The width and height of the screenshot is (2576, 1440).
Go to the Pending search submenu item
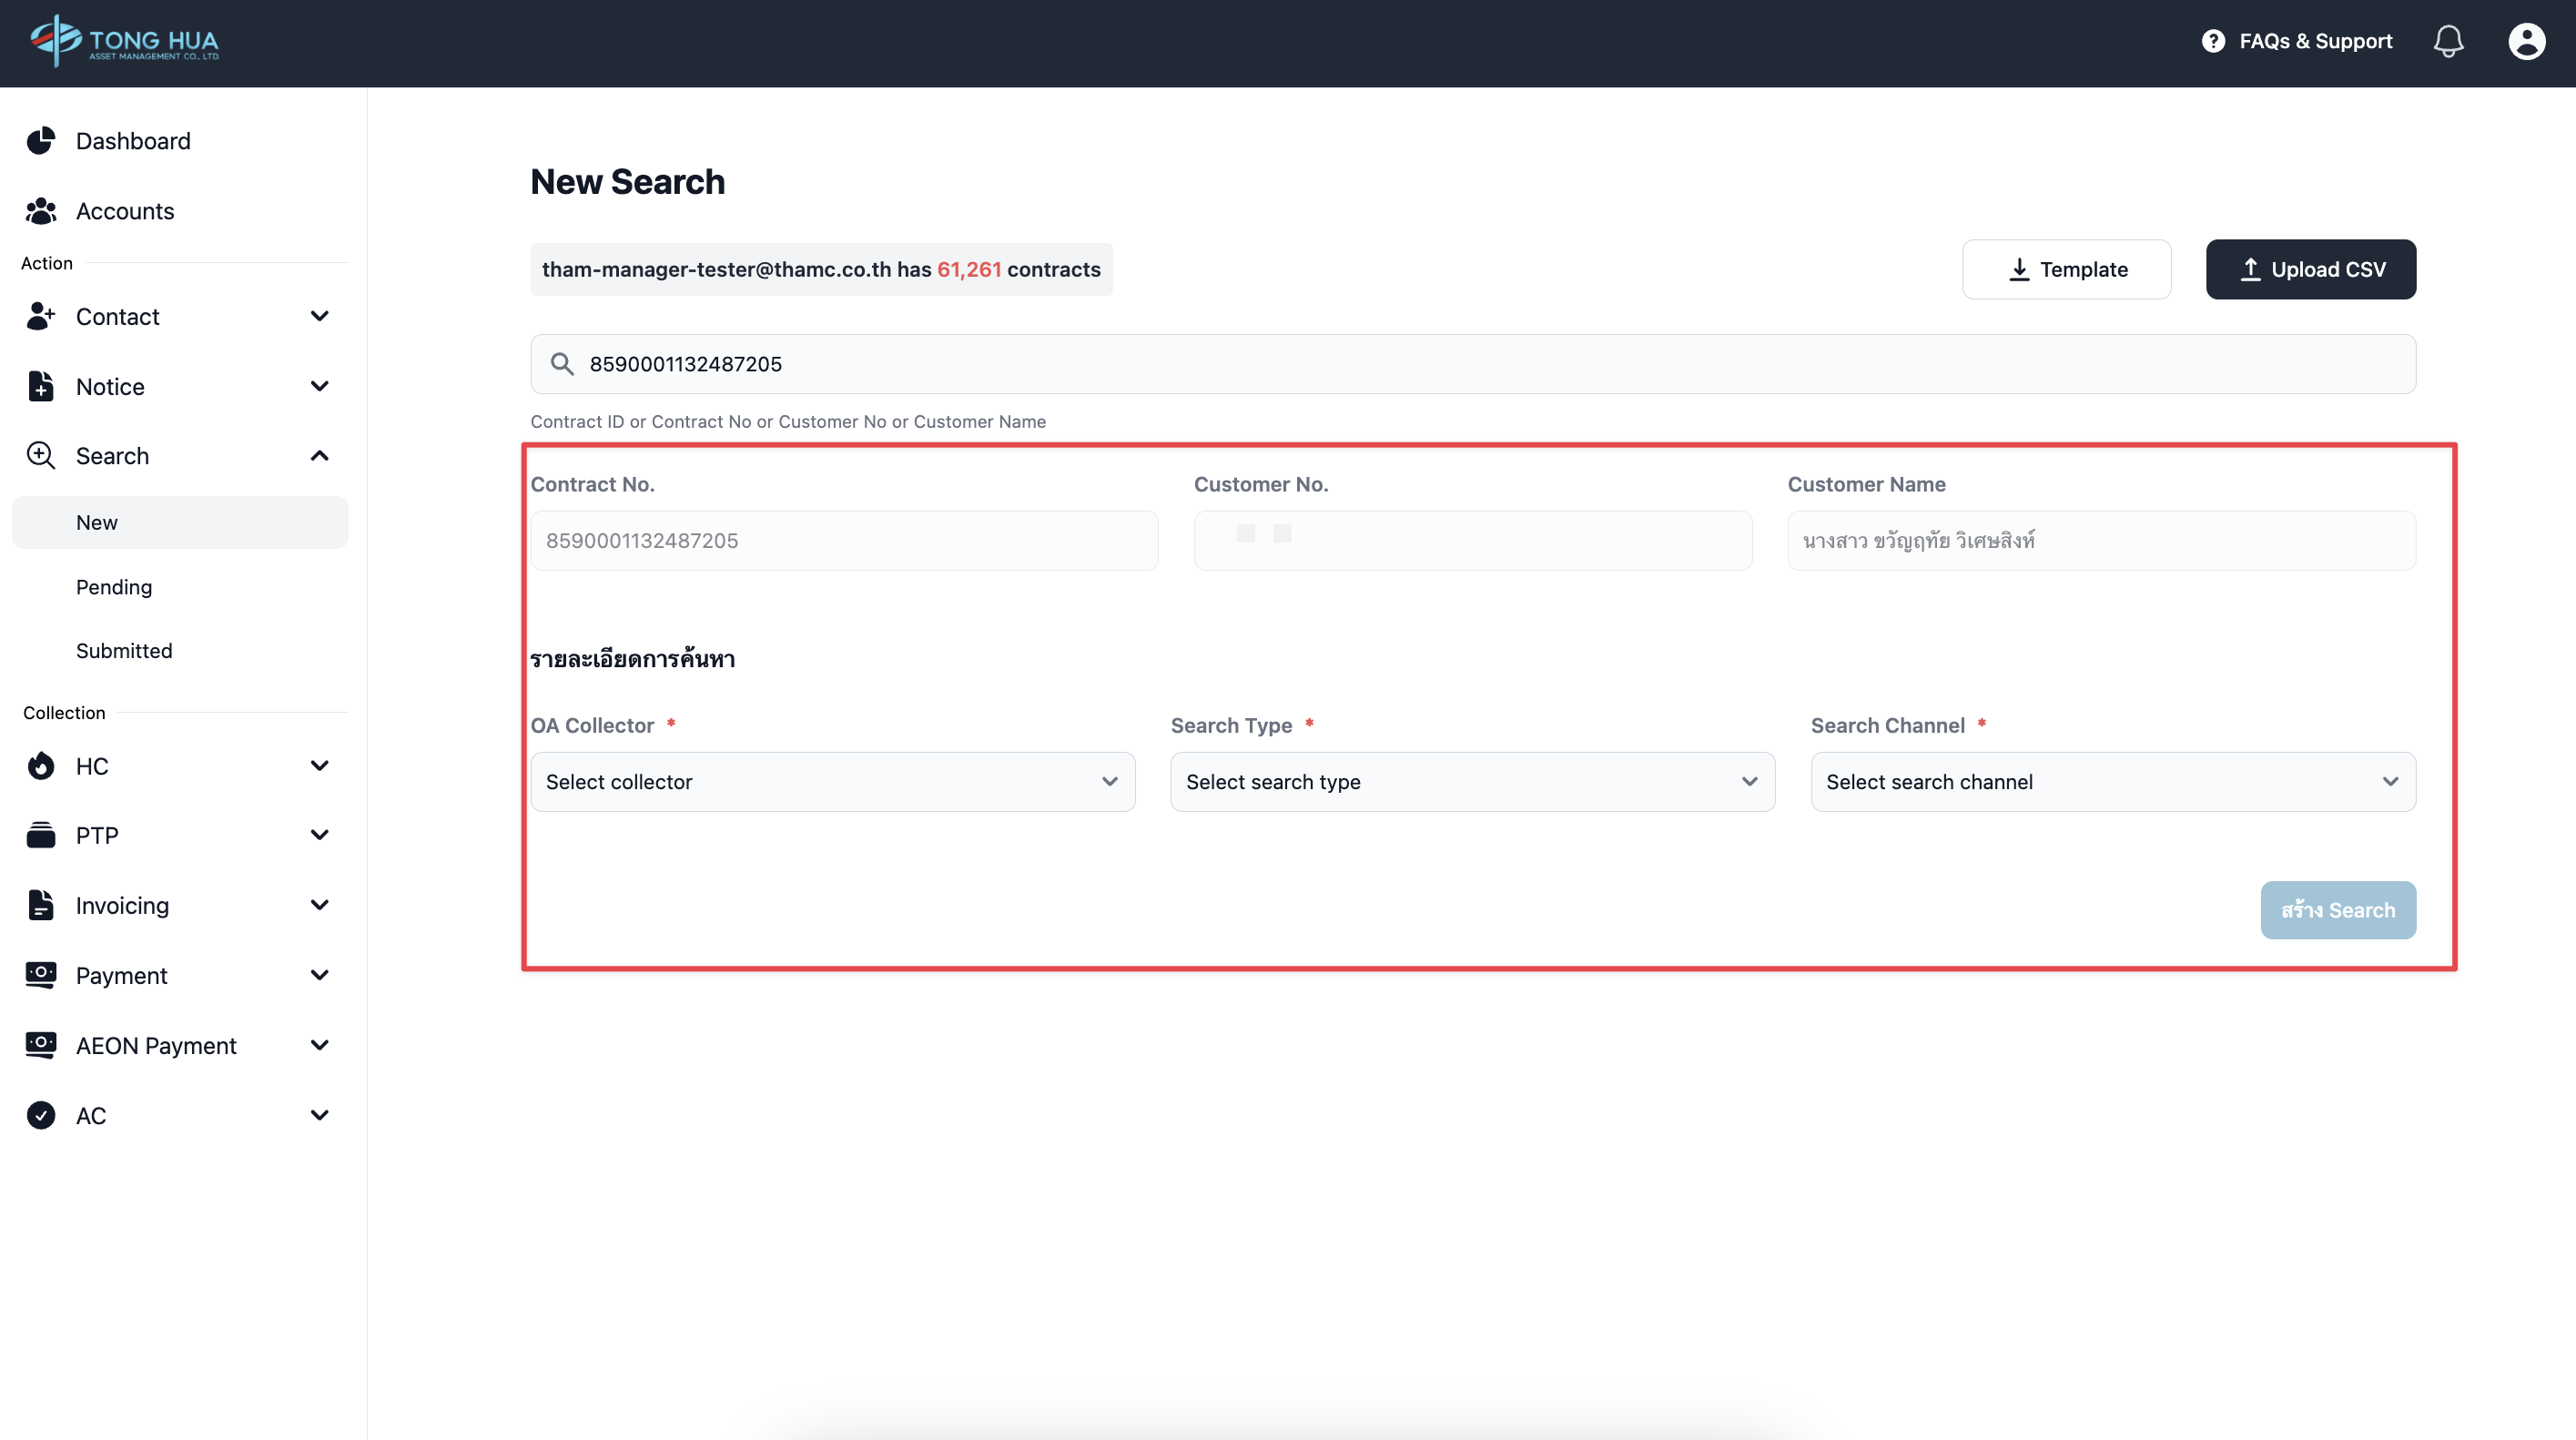click(114, 587)
